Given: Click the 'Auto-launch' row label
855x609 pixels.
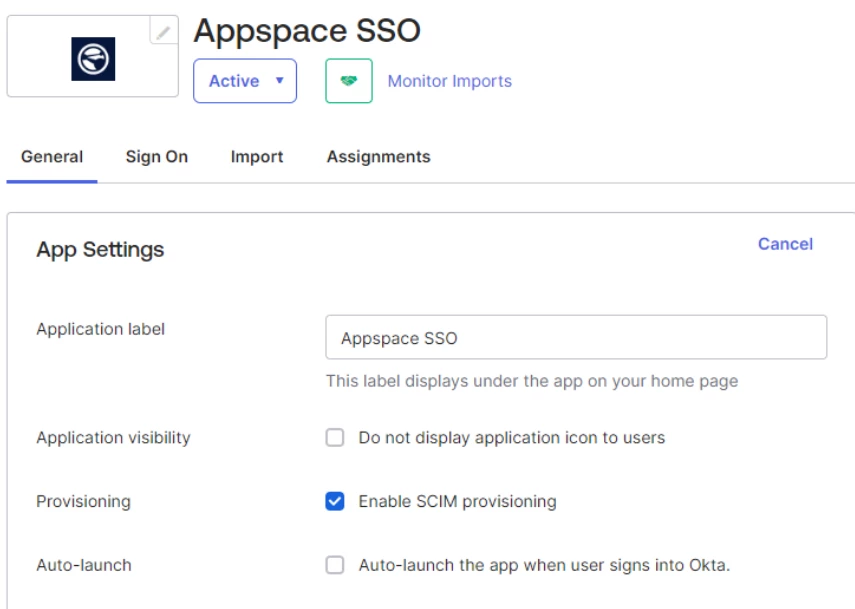Looking at the screenshot, I should pos(84,565).
